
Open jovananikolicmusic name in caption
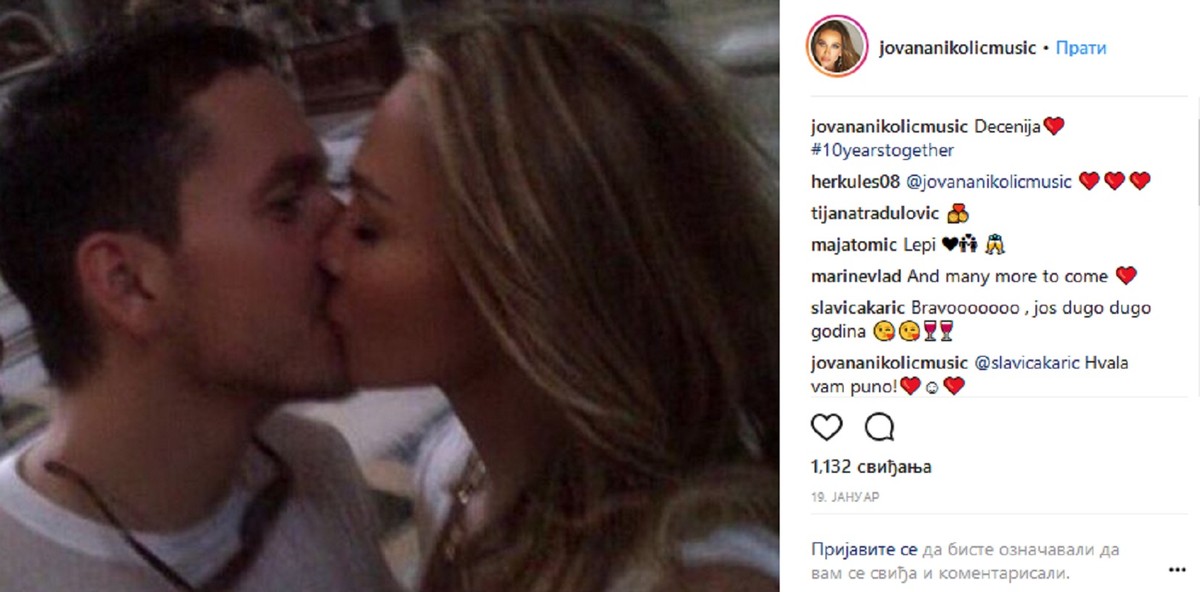coord(888,126)
